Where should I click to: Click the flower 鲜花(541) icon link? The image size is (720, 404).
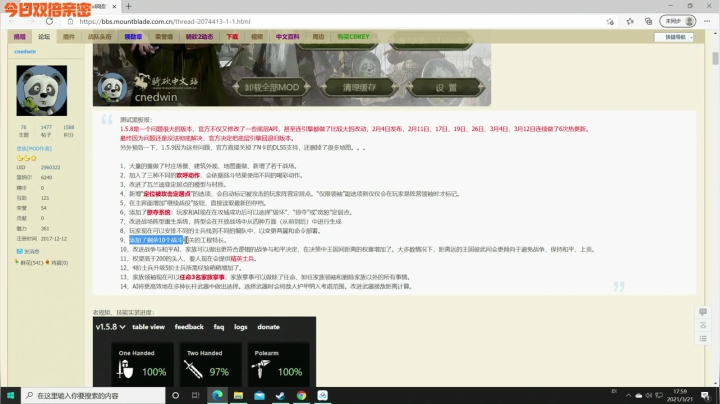[x=28, y=263]
